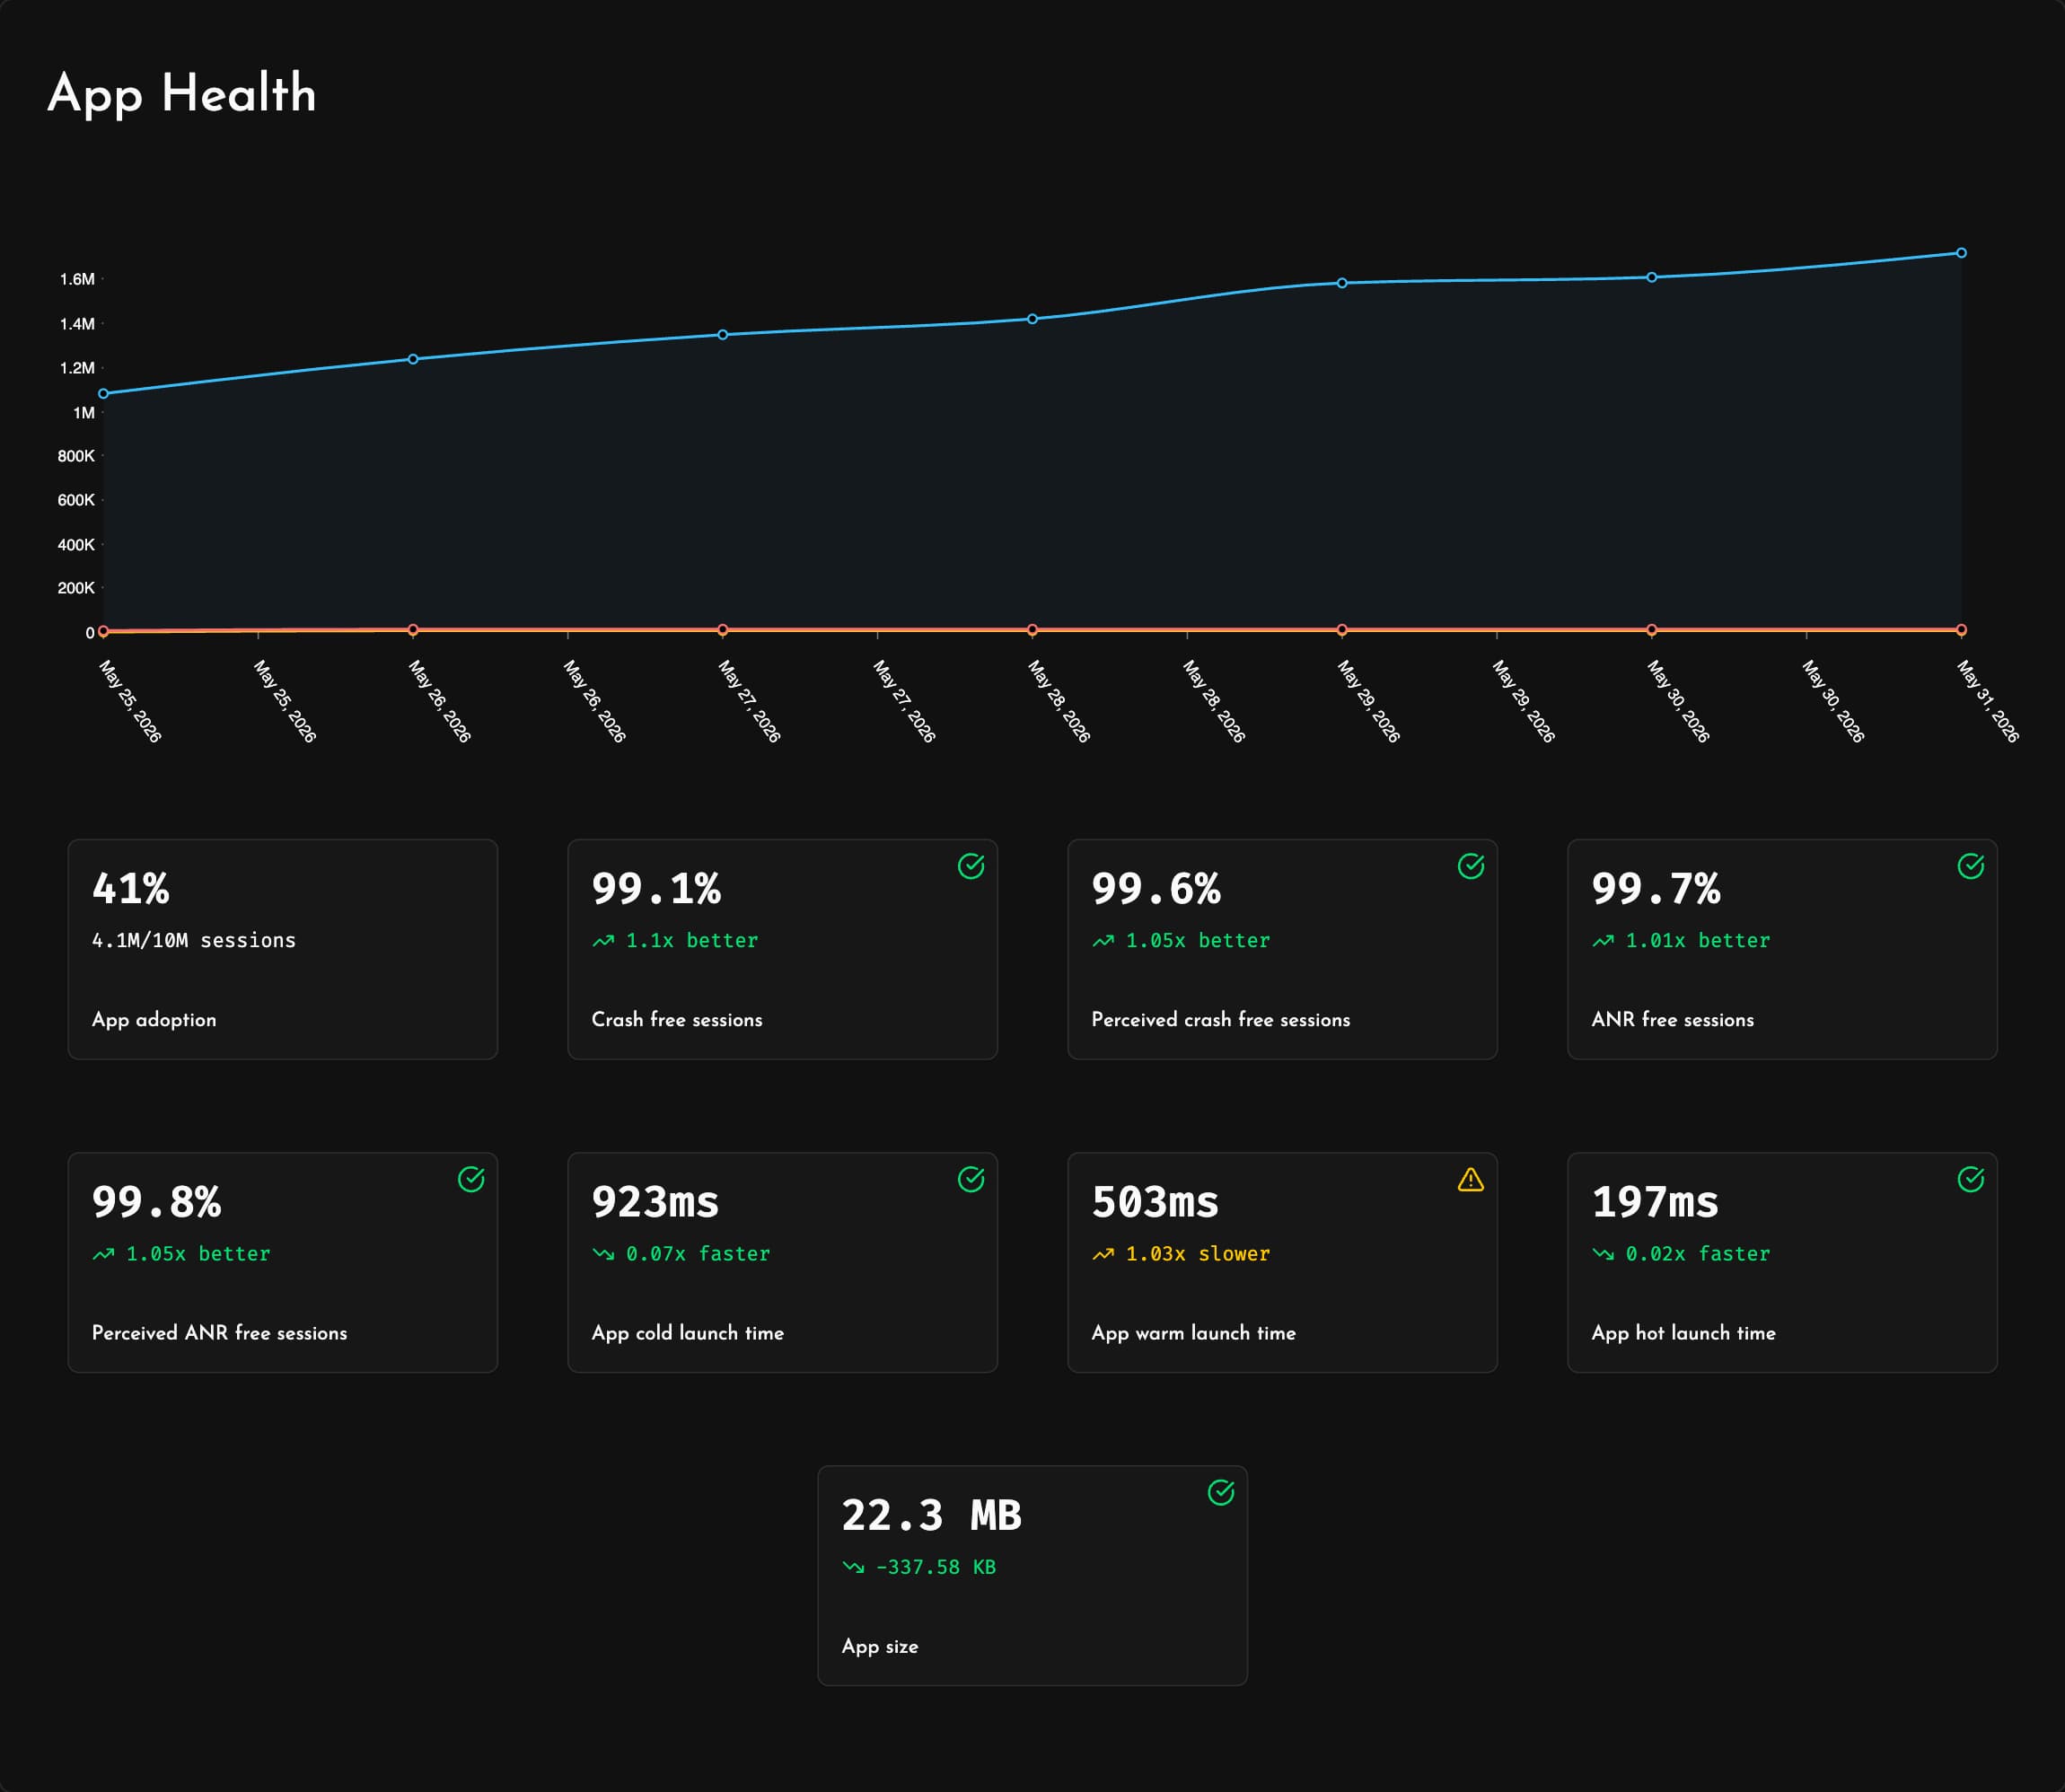The height and width of the screenshot is (1792, 2065).
Task: Click yellow trend arrow beside 1.03x slower
Action: pos(1103,1254)
